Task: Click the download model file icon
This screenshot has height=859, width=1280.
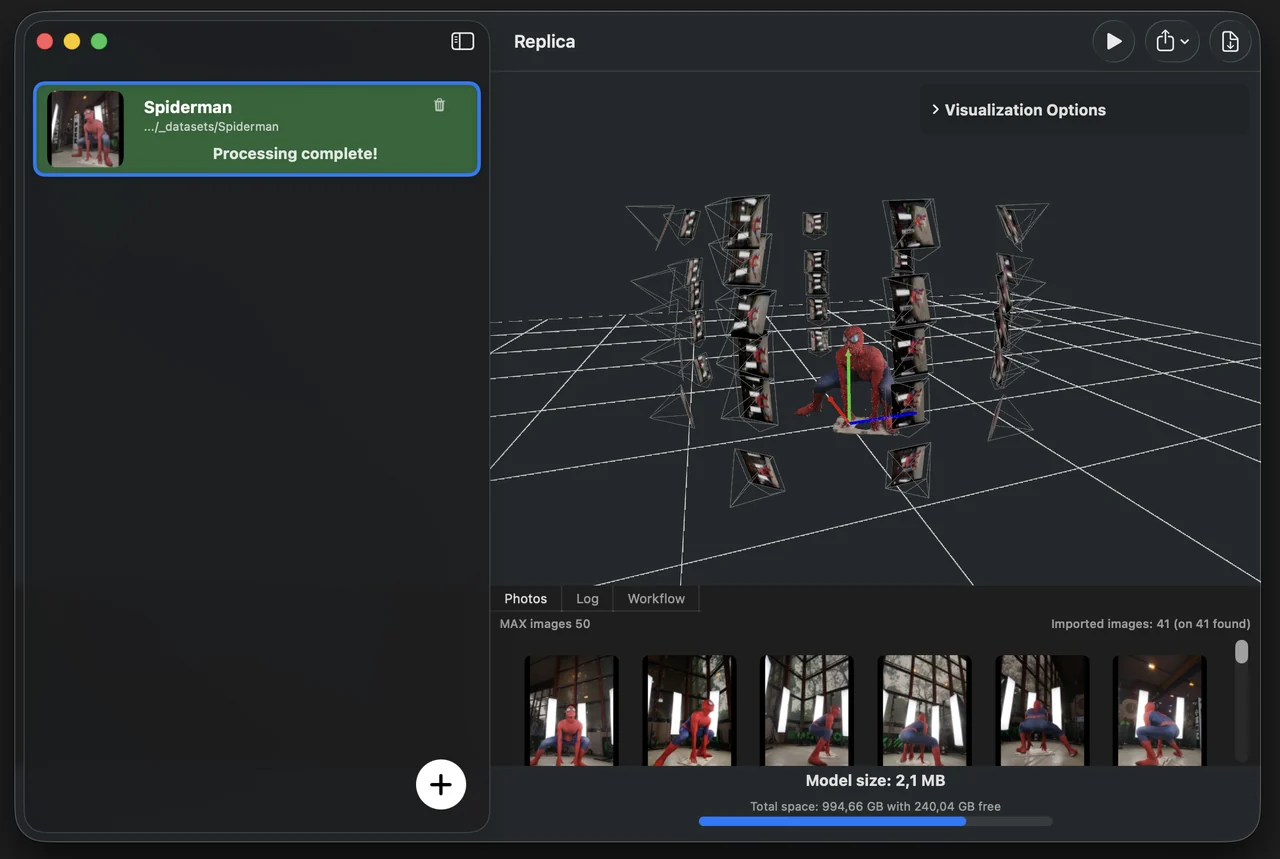Action: [x=1230, y=42]
